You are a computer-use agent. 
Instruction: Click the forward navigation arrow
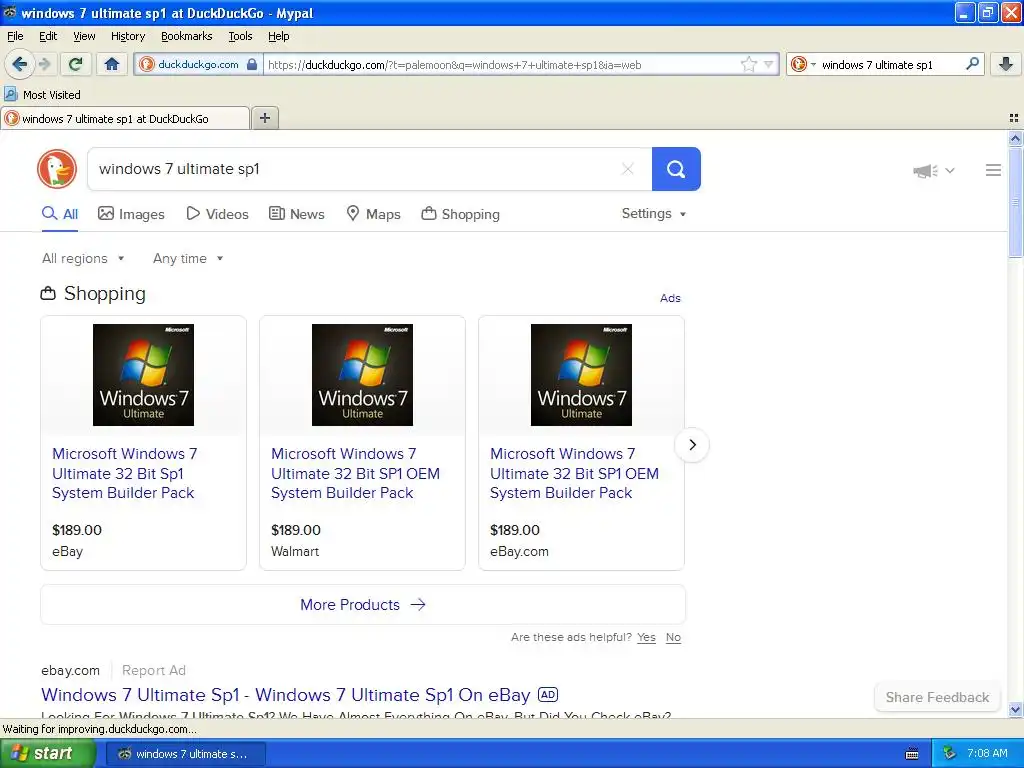pyautogui.click(x=44, y=64)
